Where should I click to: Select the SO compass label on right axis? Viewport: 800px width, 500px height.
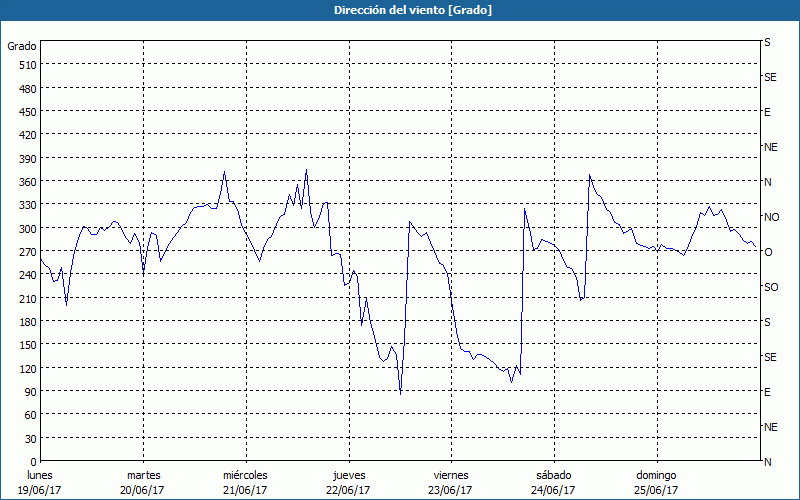coord(771,287)
